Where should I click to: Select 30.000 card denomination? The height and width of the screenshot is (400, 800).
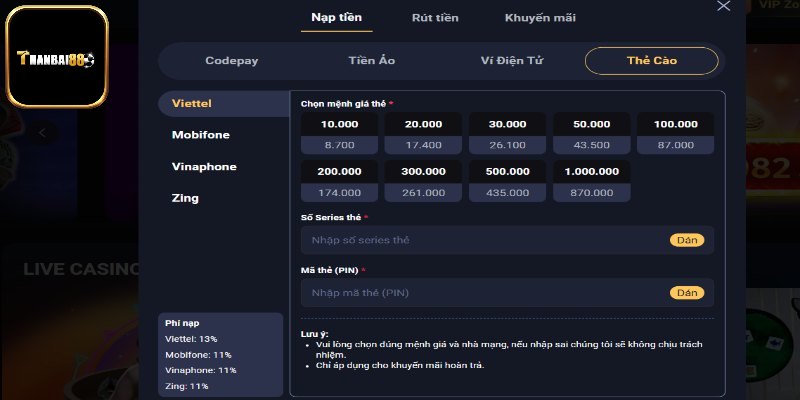pyautogui.click(x=507, y=133)
